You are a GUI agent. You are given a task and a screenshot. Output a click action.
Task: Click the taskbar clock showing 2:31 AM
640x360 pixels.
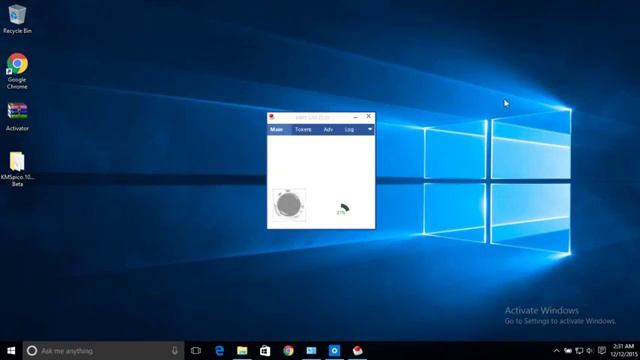[624, 351]
